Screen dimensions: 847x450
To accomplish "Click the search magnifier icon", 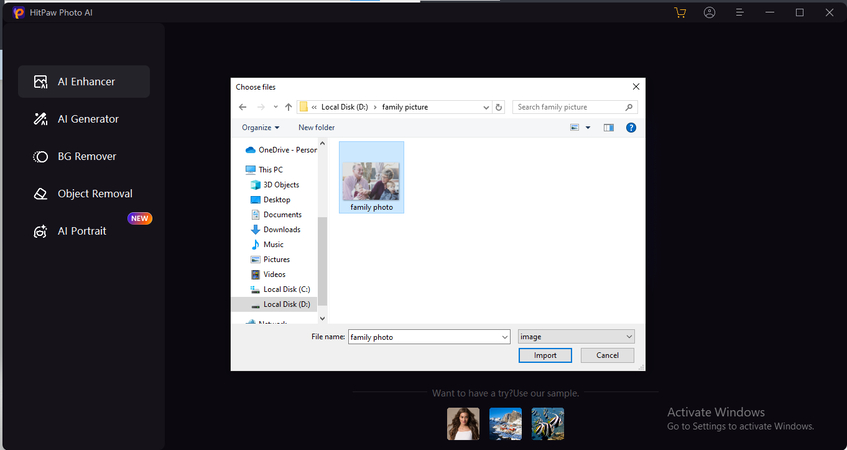I will pyautogui.click(x=629, y=107).
